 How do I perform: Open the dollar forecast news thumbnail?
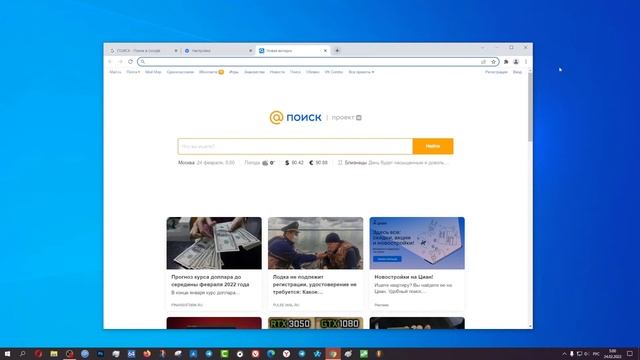point(214,243)
